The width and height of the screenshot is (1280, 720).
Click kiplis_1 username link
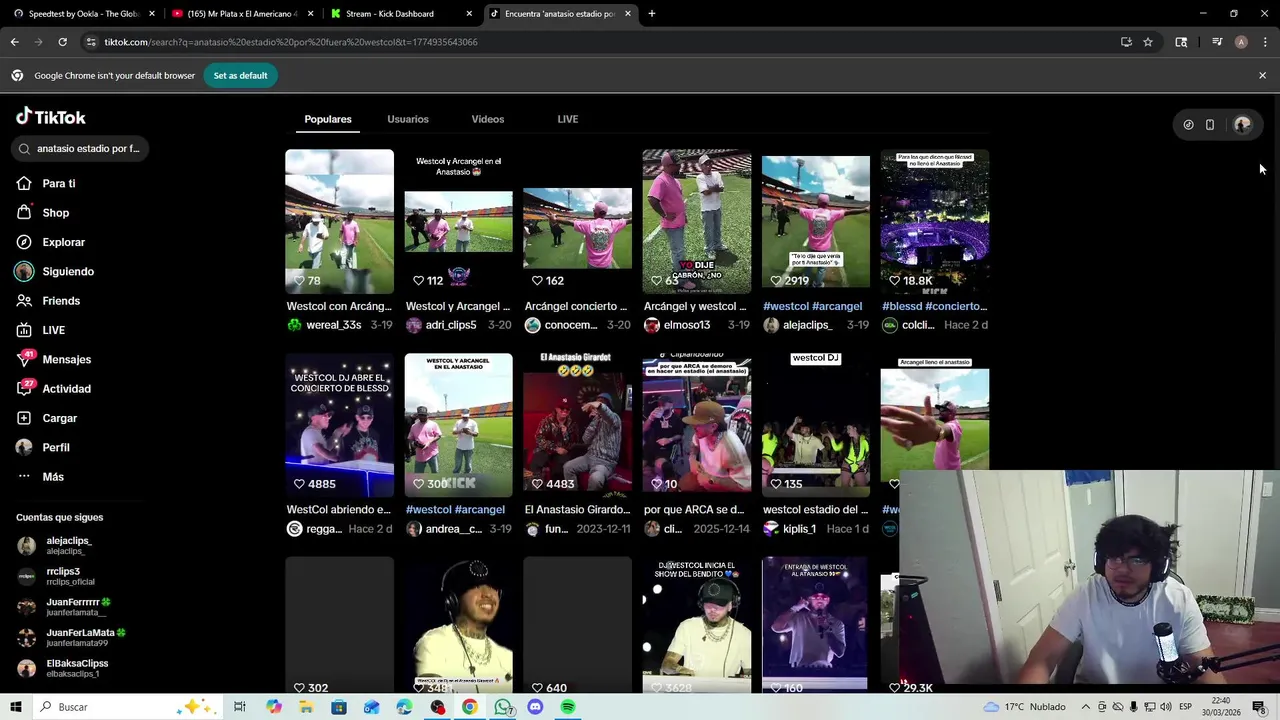click(799, 529)
